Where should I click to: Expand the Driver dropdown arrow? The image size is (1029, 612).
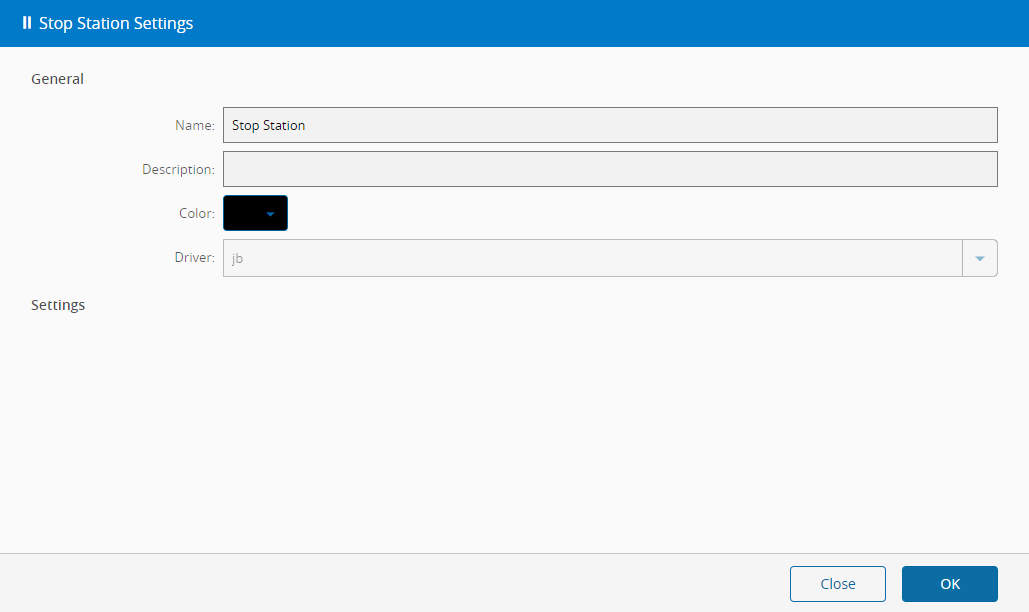(980, 258)
